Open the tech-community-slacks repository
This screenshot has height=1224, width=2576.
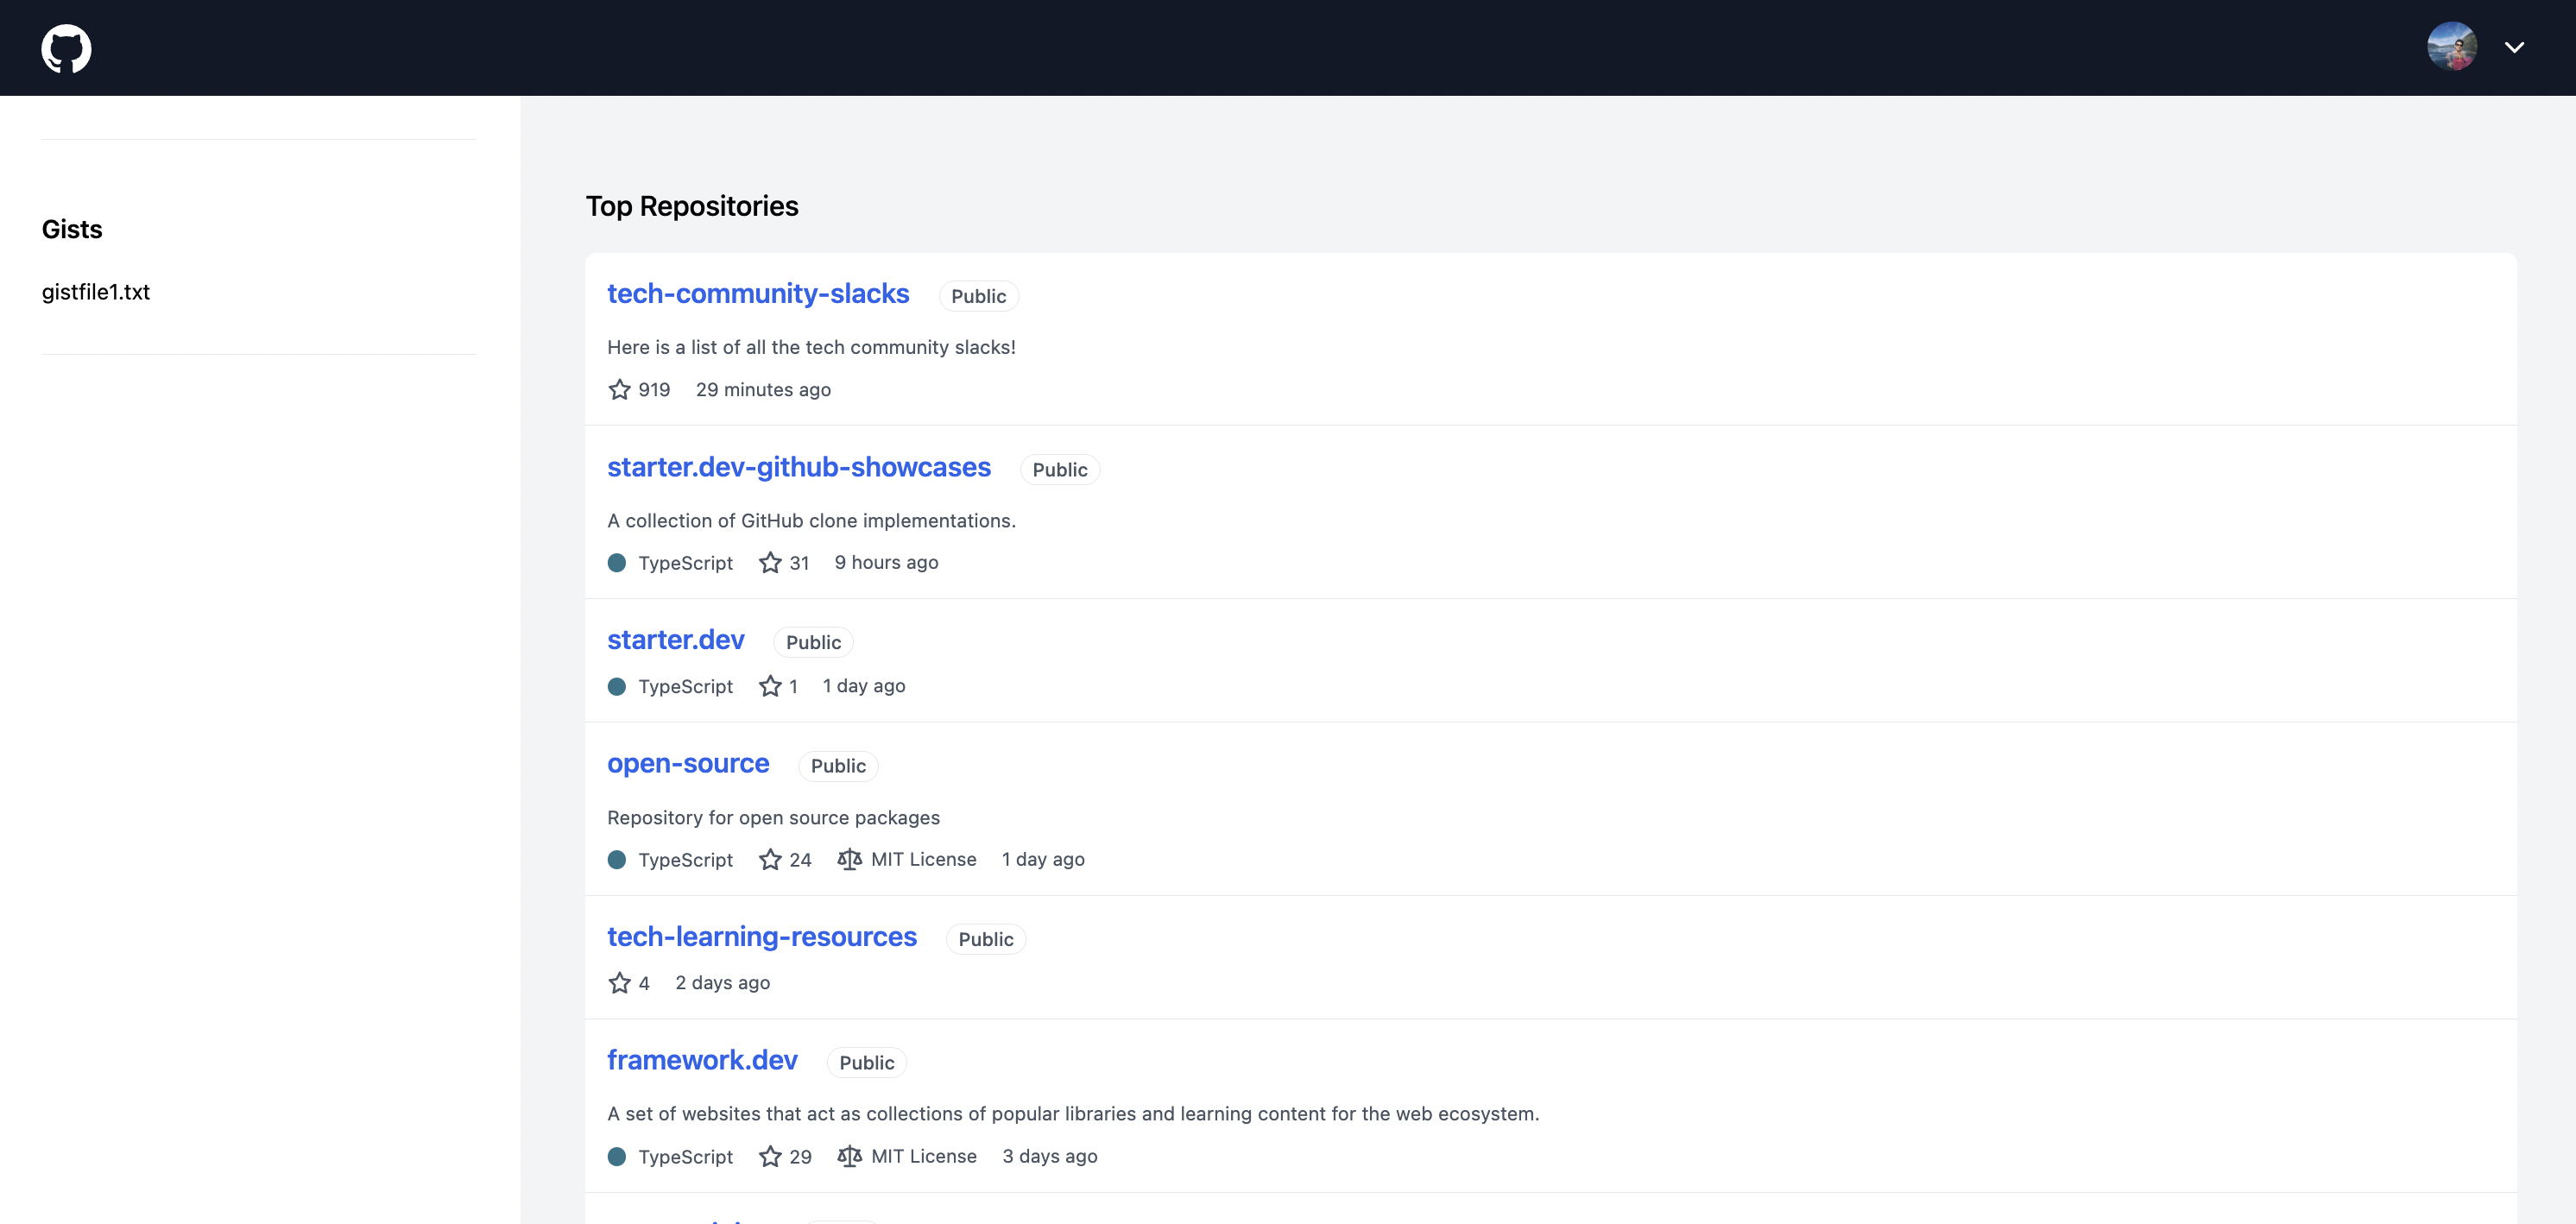click(757, 294)
